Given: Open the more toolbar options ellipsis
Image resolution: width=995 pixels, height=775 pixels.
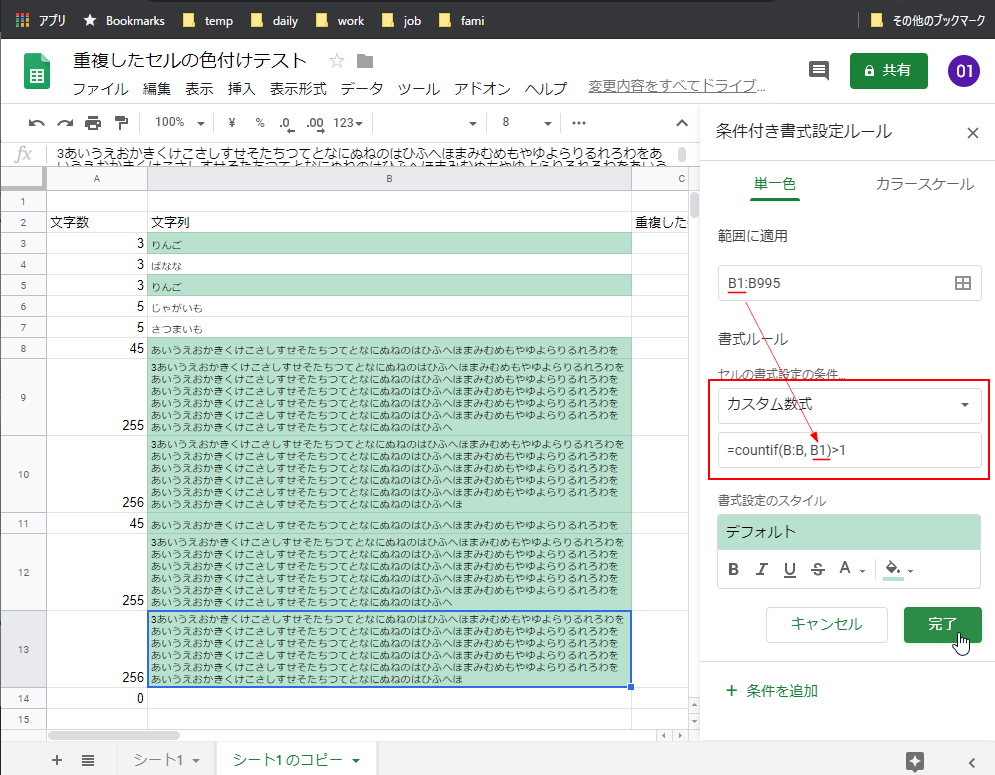Looking at the screenshot, I should (x=578, y=122).
